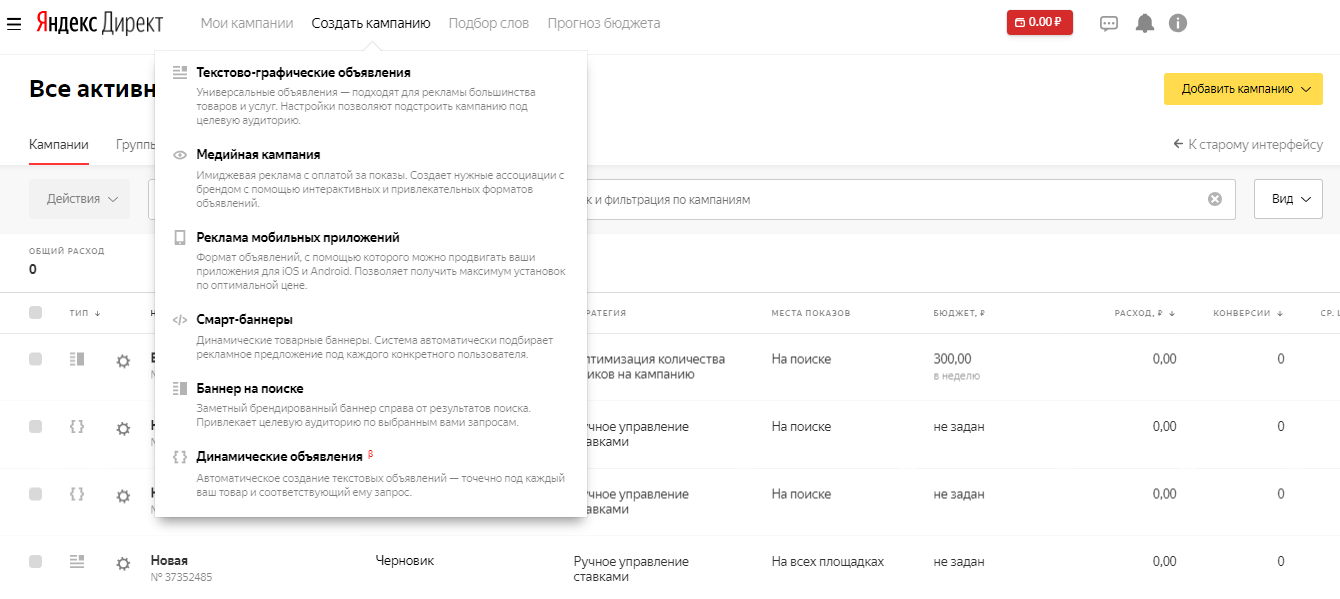Image resolution: width=1340 pixels, height=599 pixels.
Task: Clear the campaign search field
Action: tap(1215, 199)
